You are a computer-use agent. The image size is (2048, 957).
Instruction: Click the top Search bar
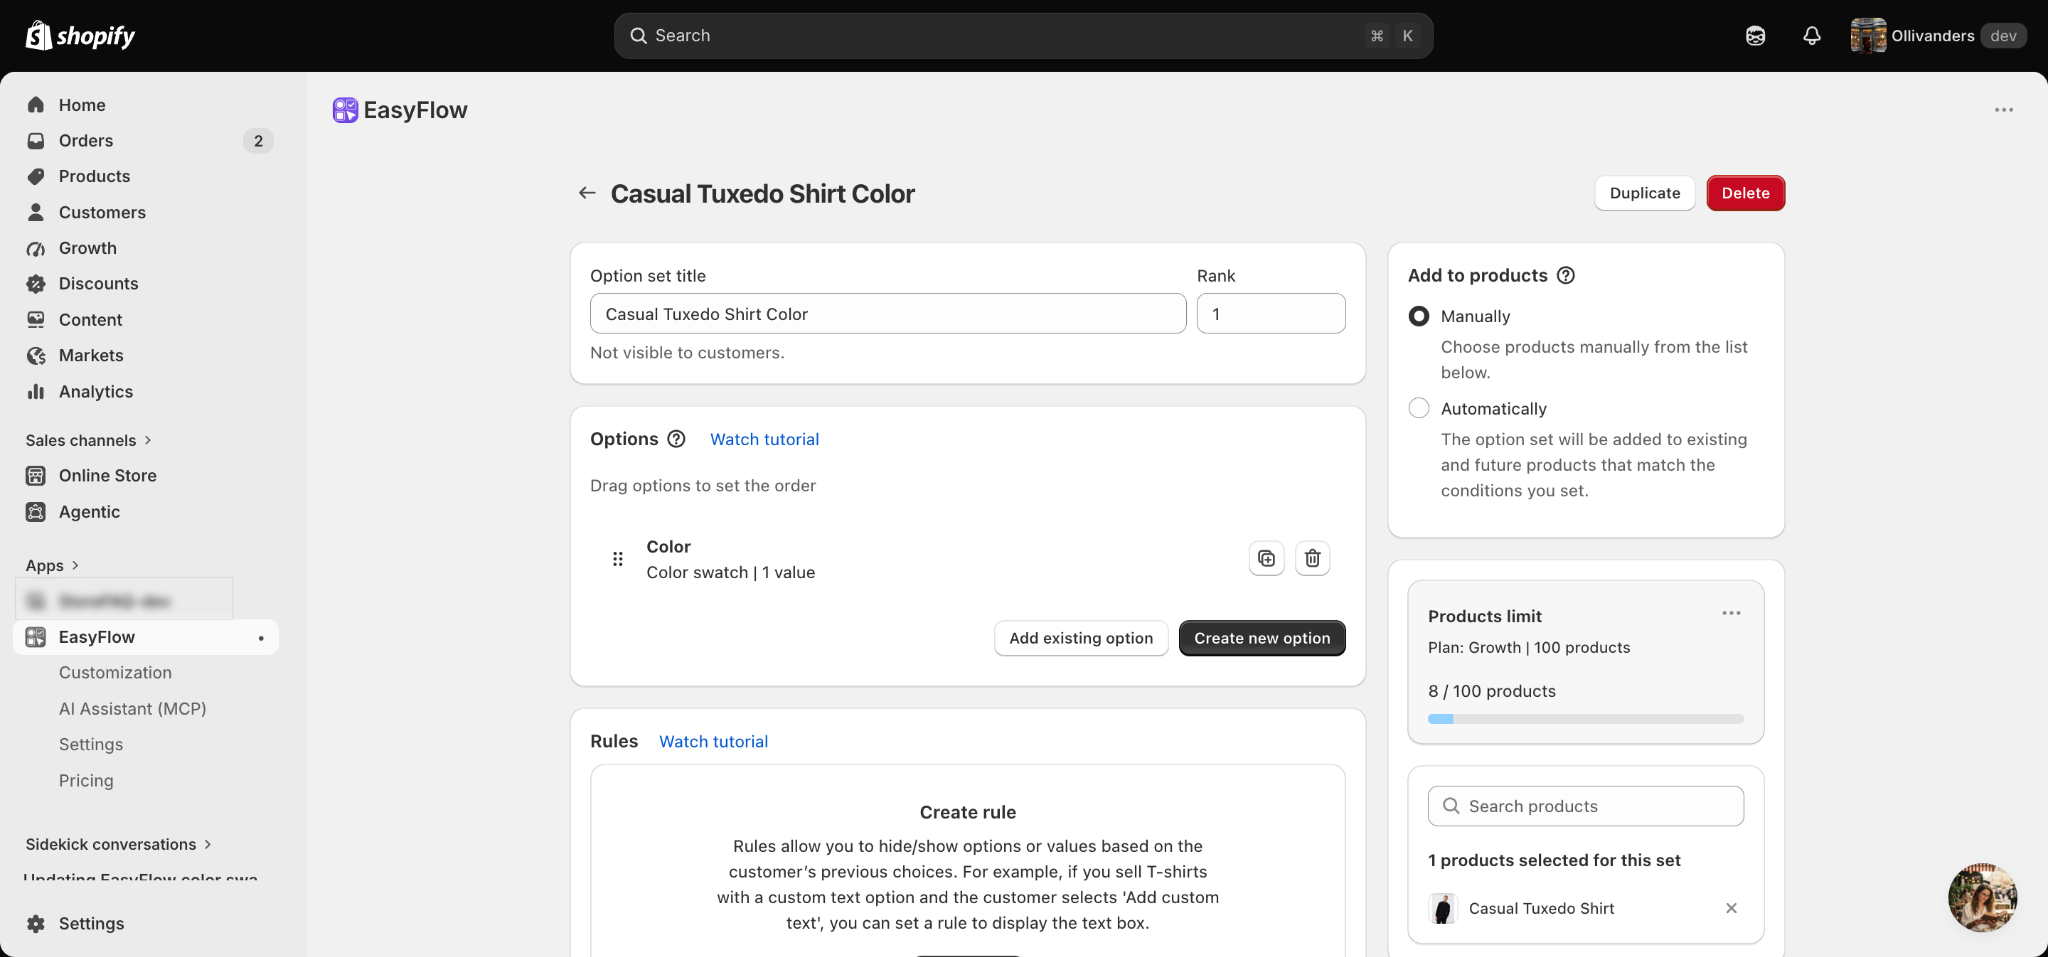[x=1023, y=36]
